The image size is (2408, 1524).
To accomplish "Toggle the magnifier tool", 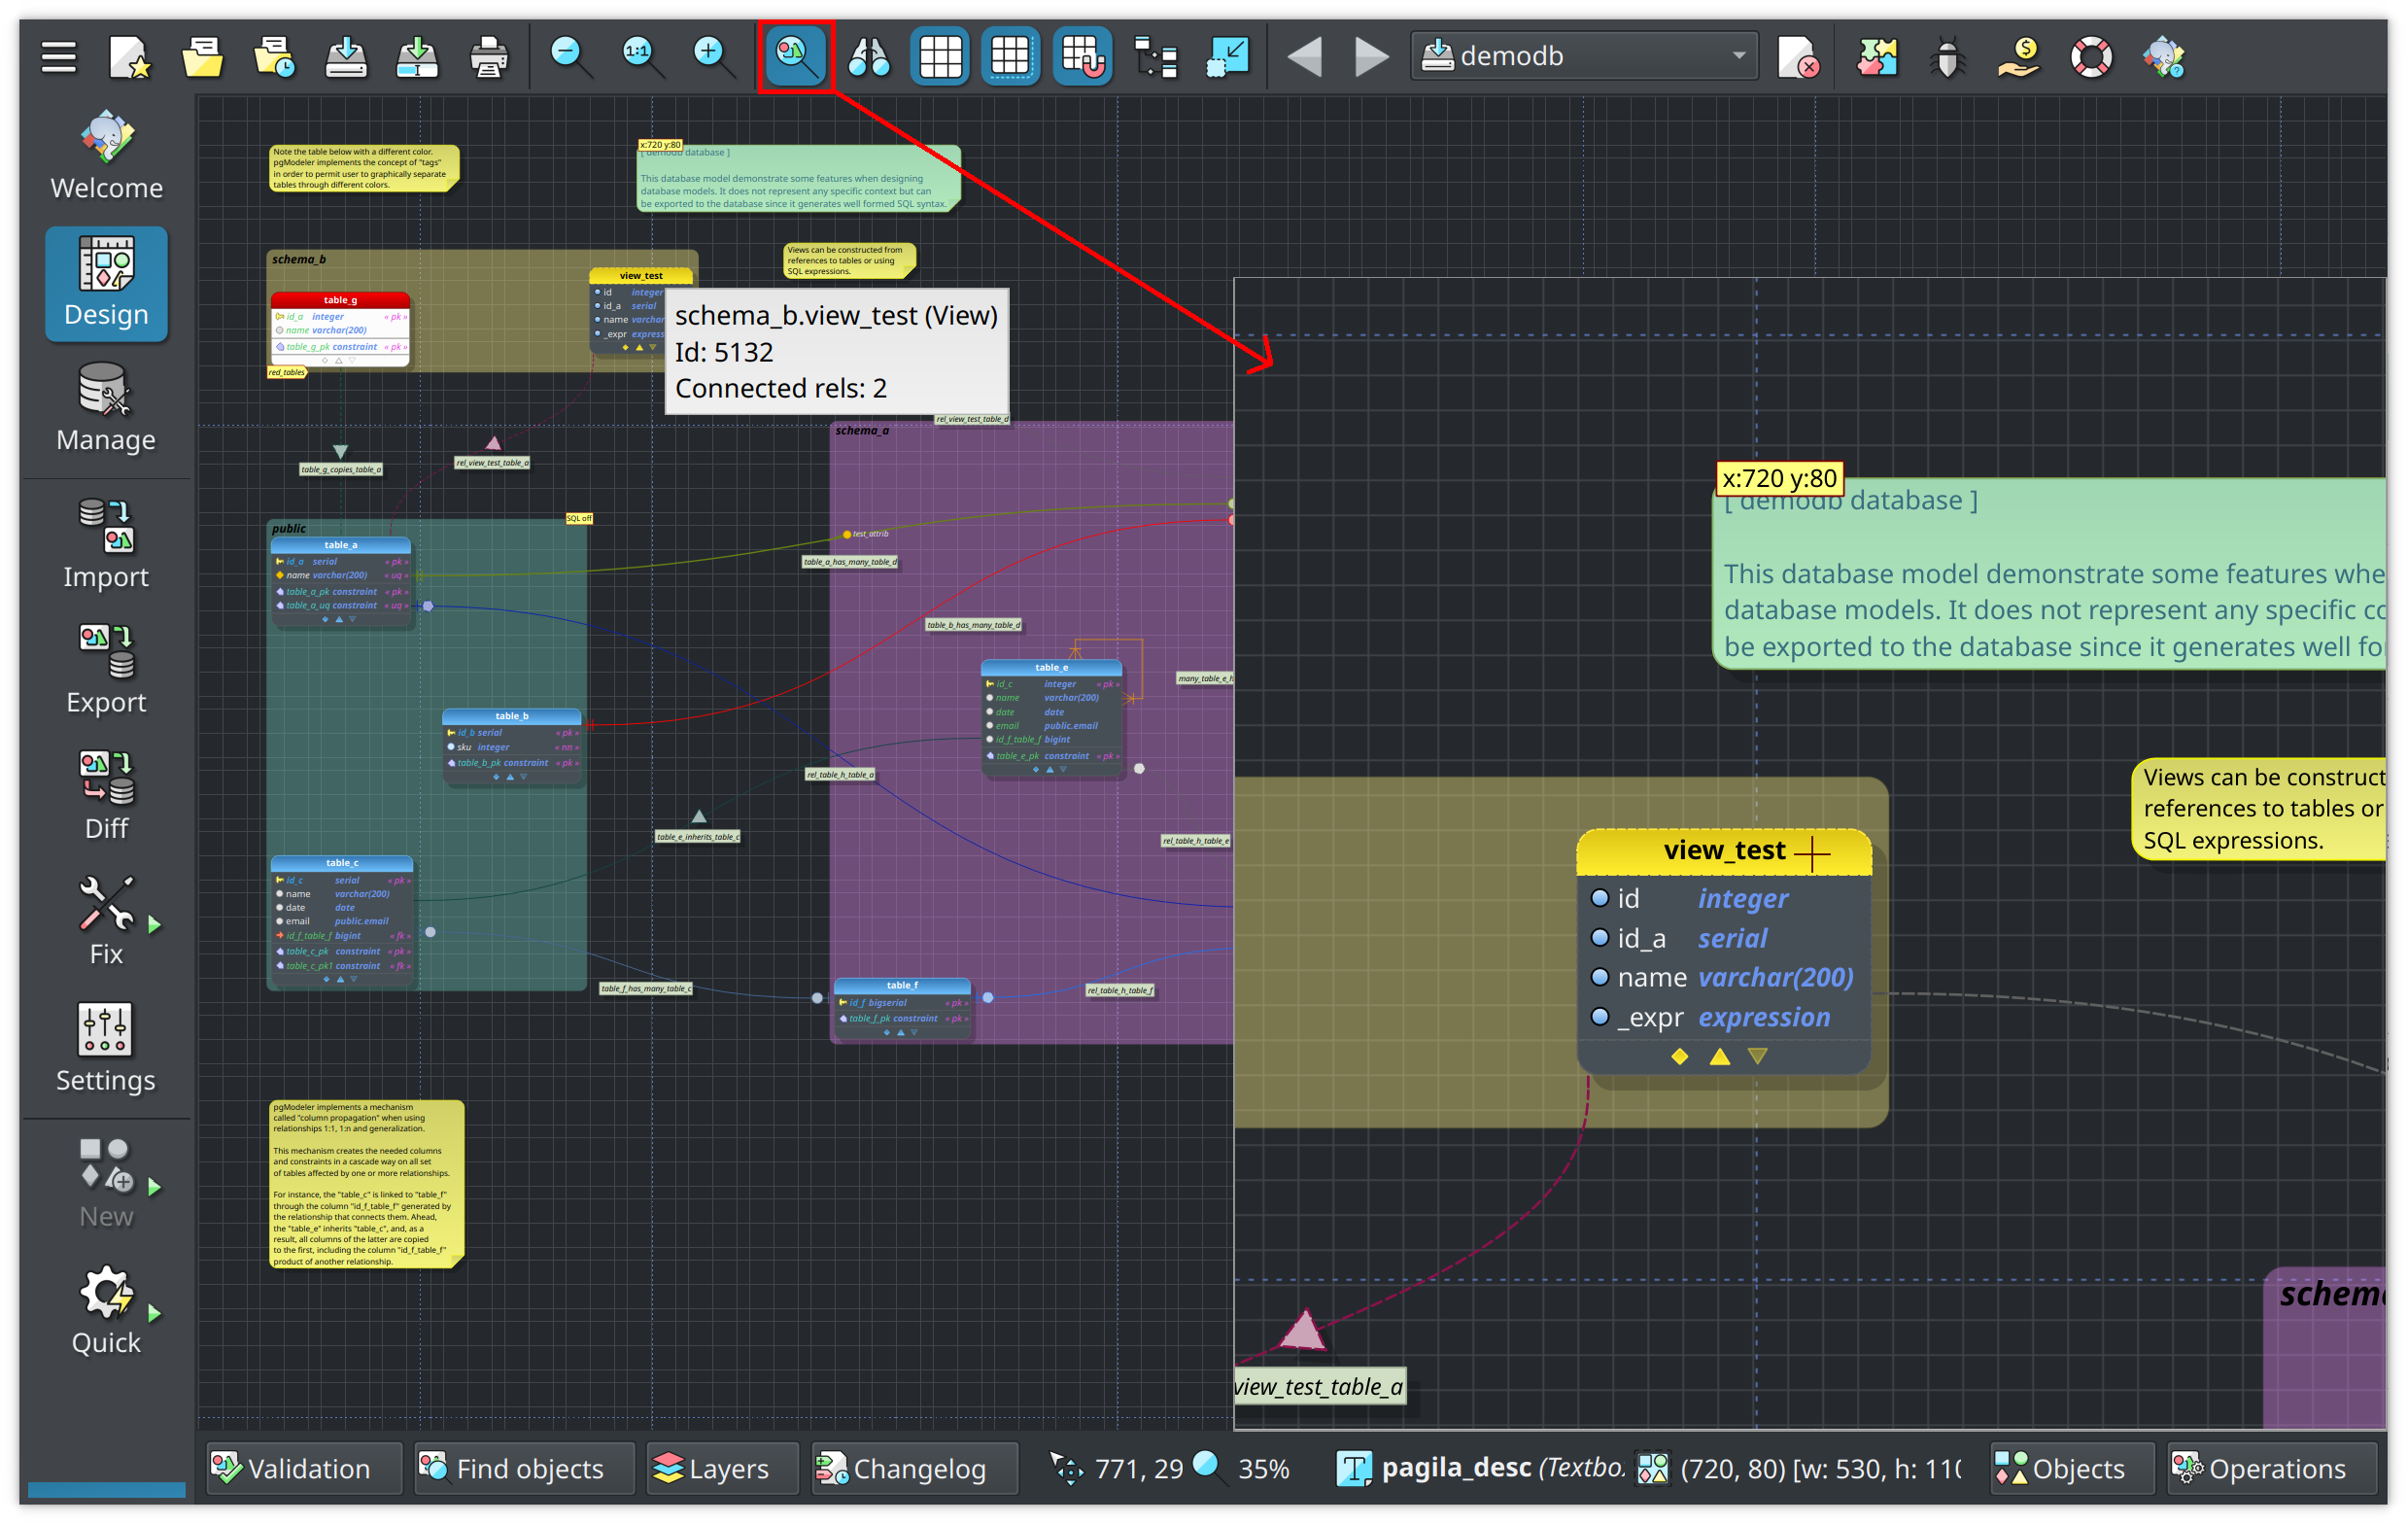I will pyautogui.click(x=795, y=56).
